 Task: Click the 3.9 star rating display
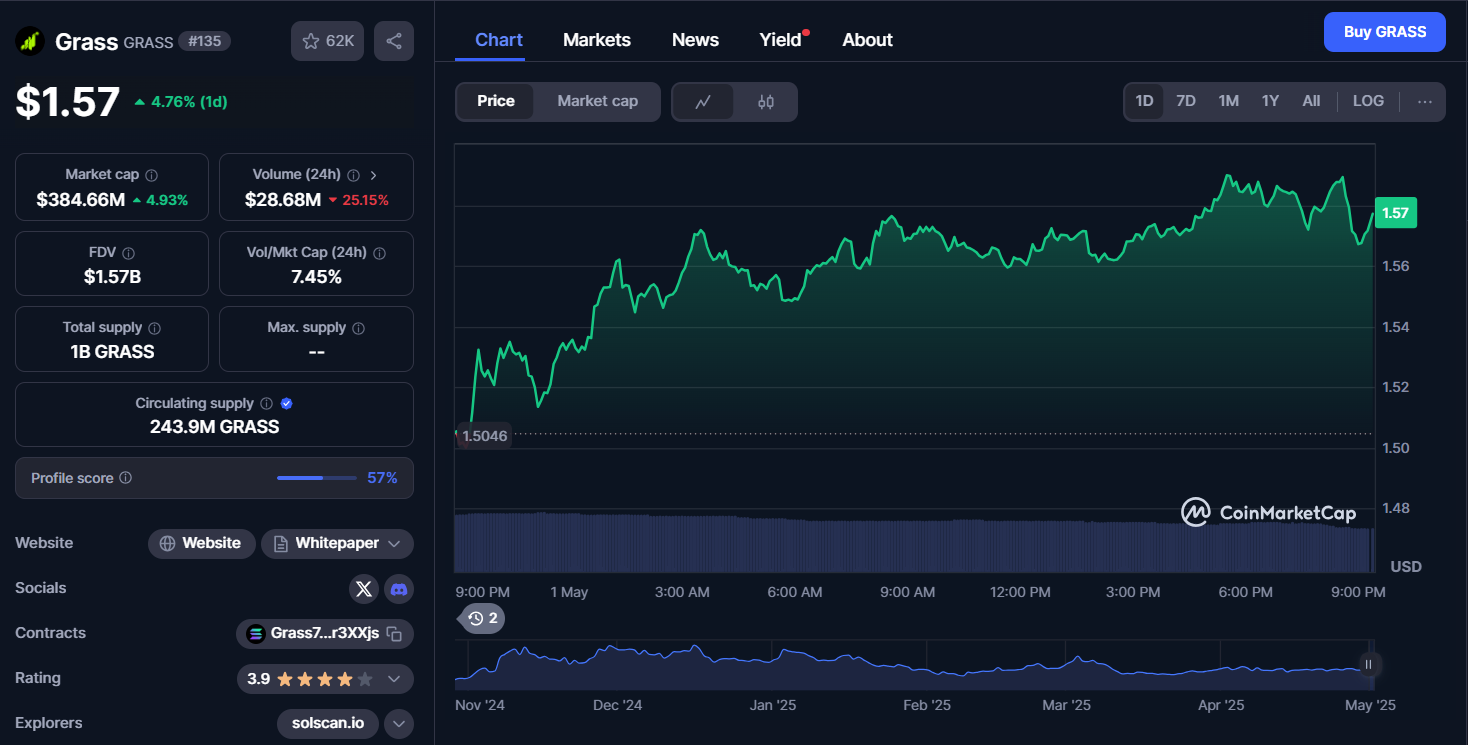tap(310, 679)
